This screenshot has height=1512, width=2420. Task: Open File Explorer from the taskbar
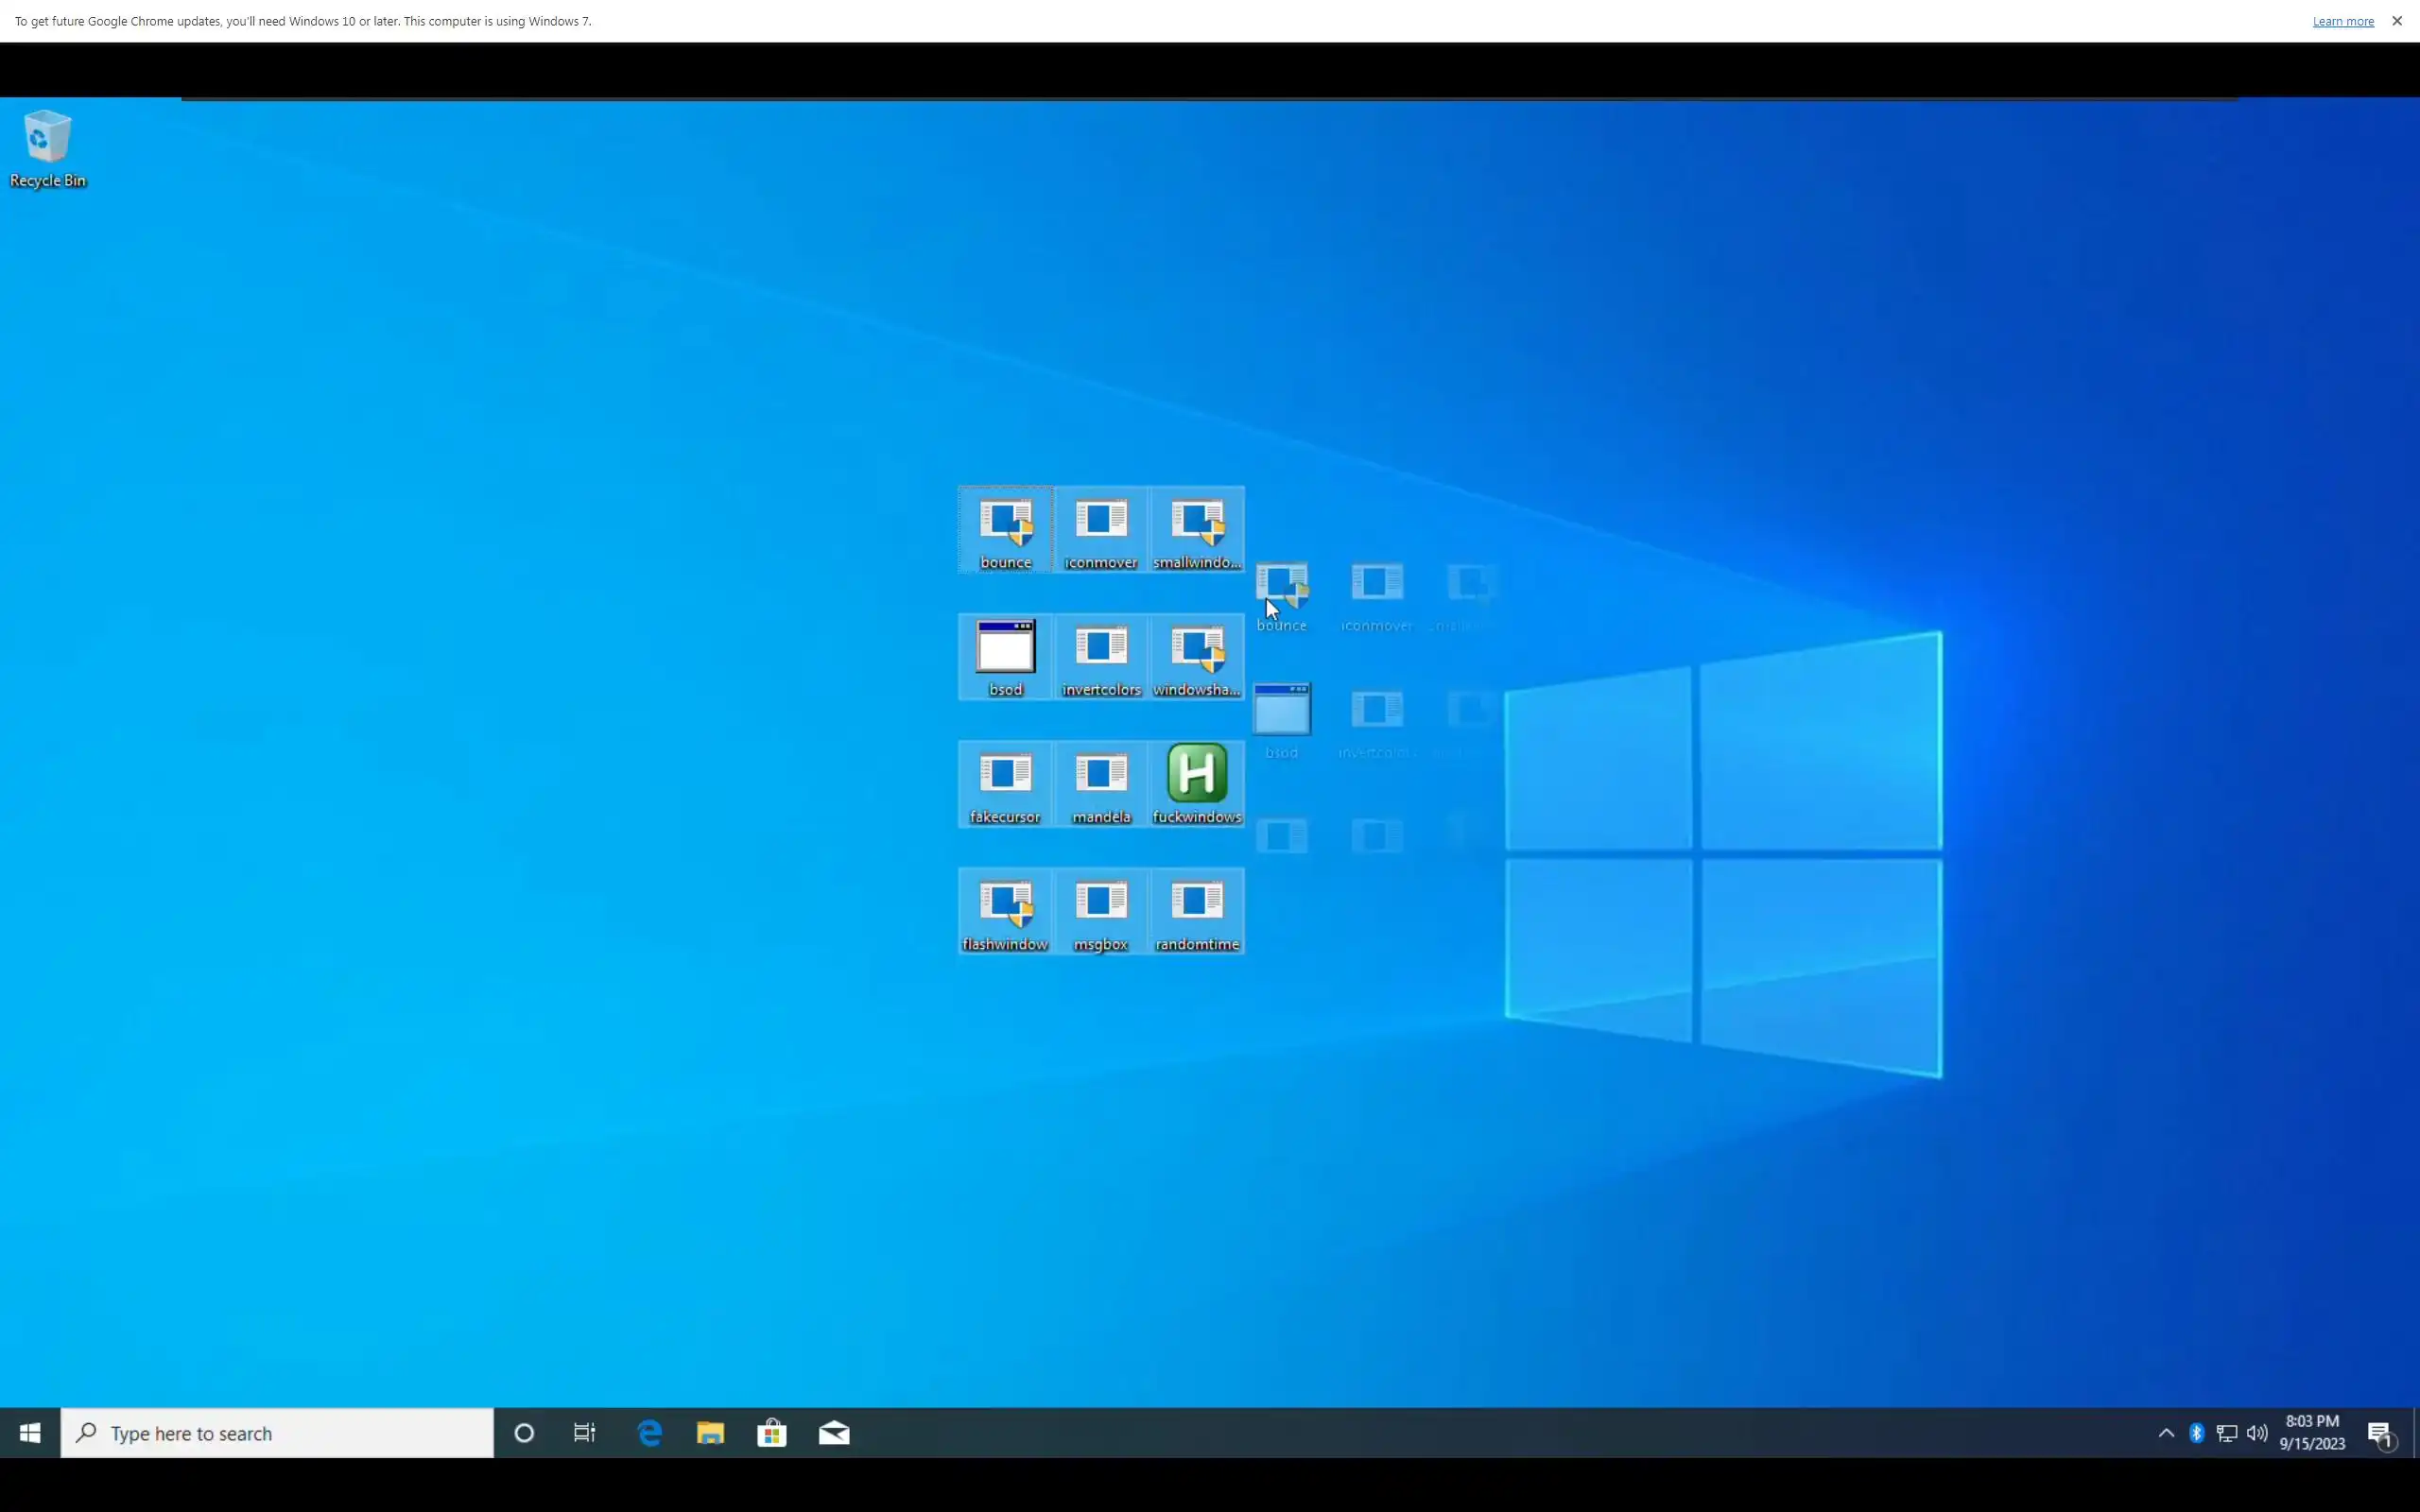pos(710,1433)
